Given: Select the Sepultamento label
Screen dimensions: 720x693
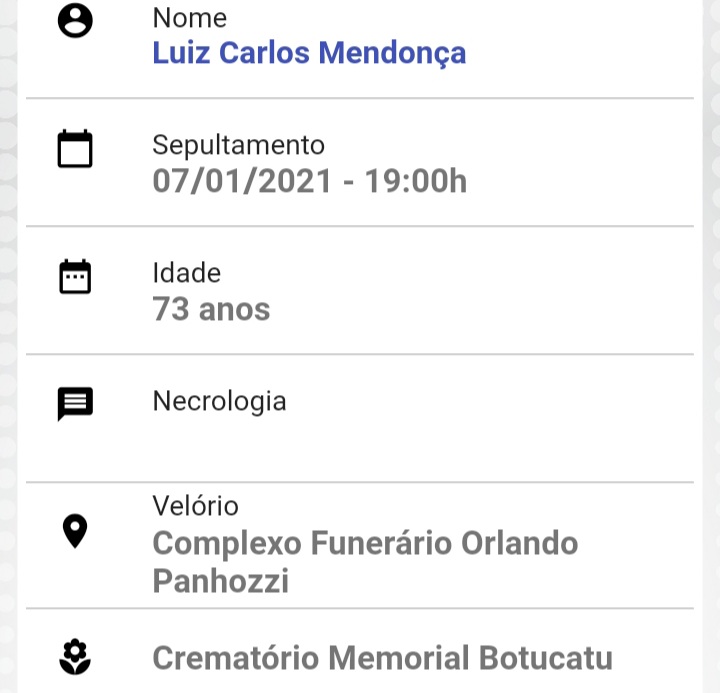Looking at the screenshot, I should (x=238, y=146).
